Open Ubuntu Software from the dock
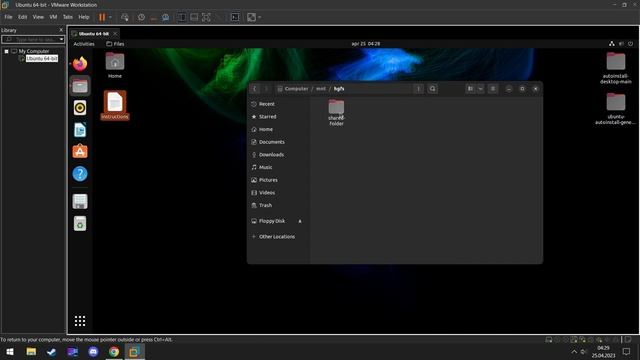The height and width of the screenshot is (360, 640). point(80,152)
